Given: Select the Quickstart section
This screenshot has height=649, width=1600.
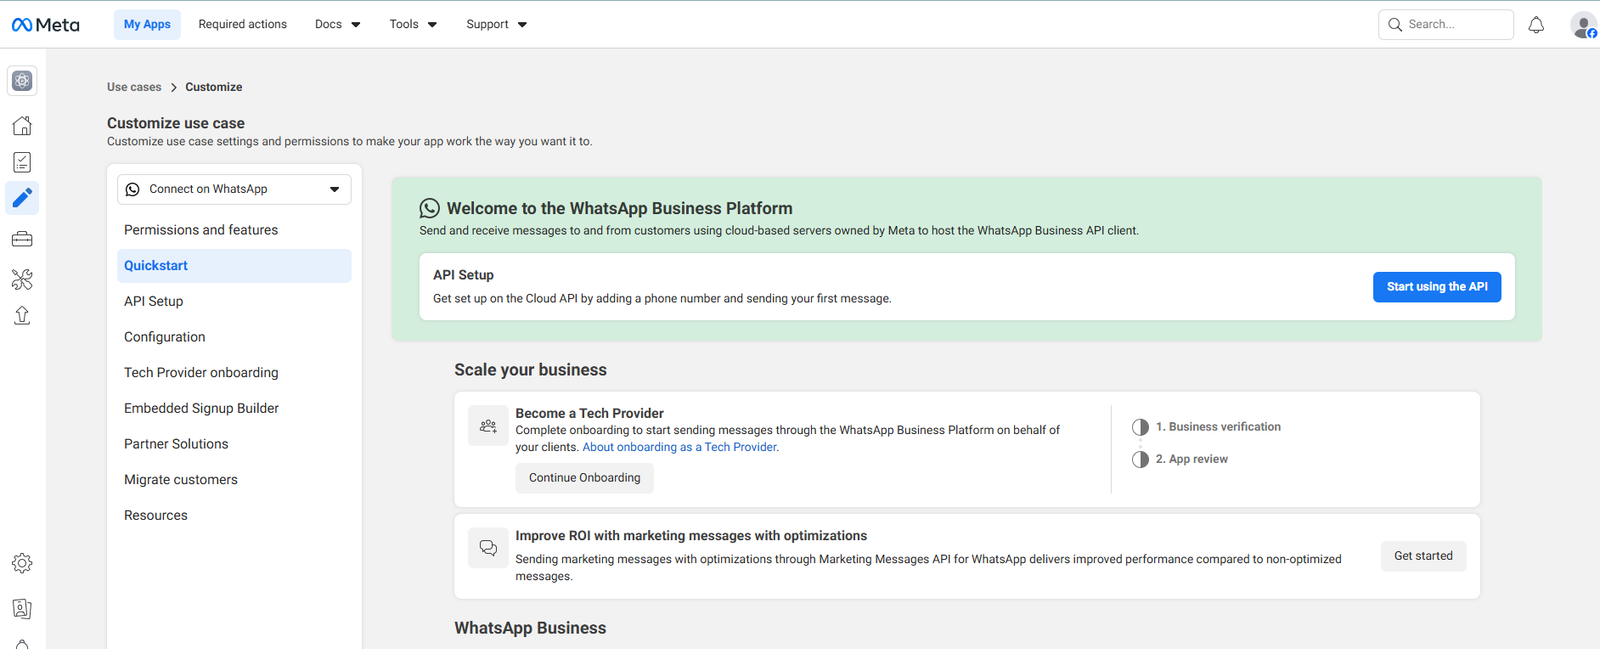Looking at the screenshot, I should (x=234, y=266).
